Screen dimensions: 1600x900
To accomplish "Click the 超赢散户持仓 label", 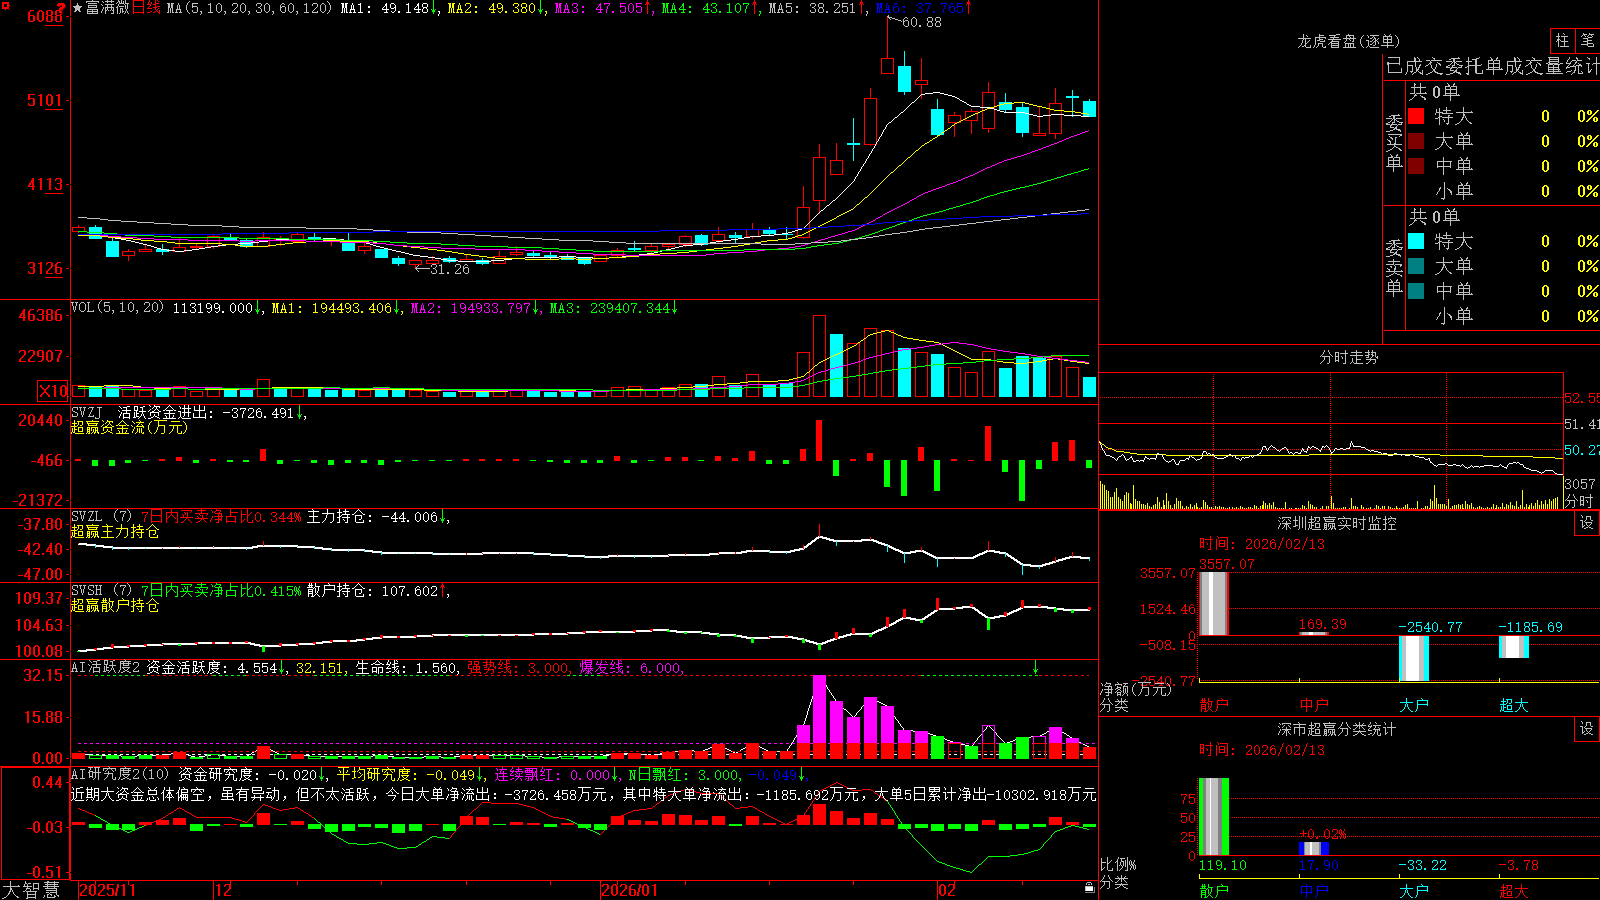I will (x=115, y=605).
